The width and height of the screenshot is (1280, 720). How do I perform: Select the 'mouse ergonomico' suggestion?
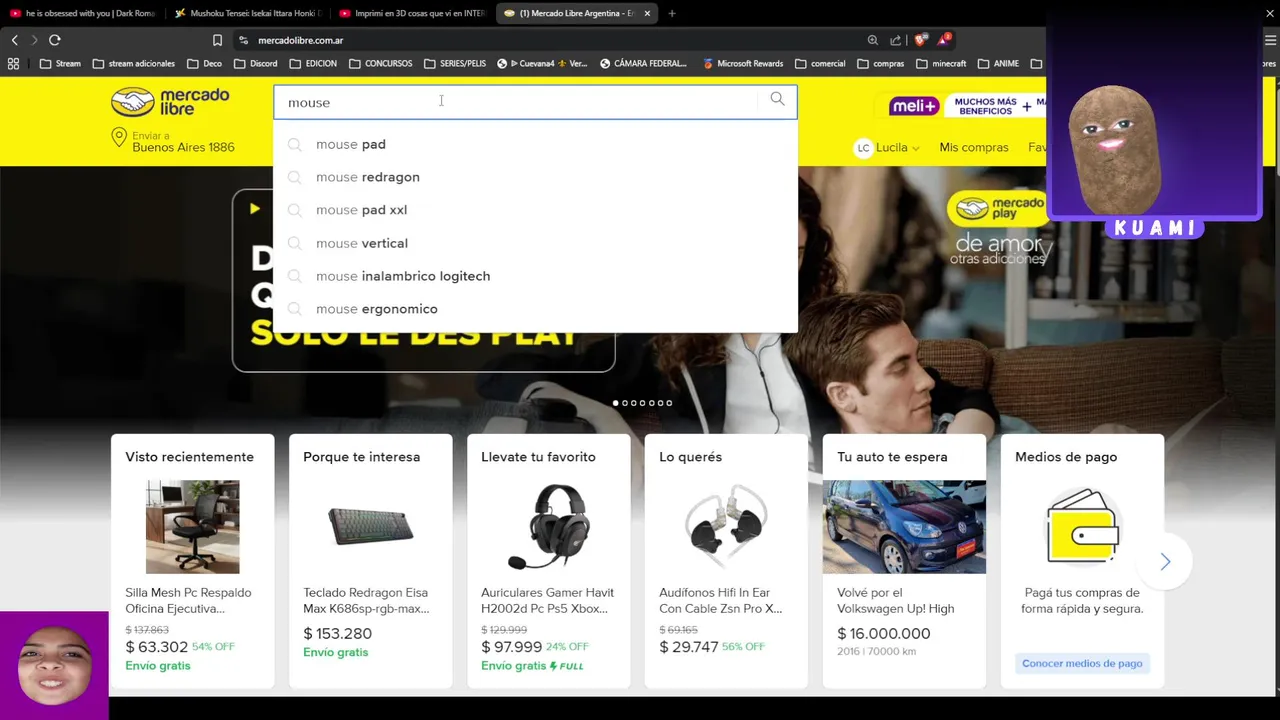(535, 309)
